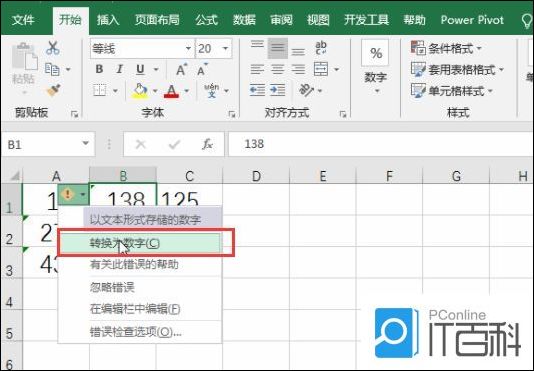
Task: Expand the font color dropdown arrow
Action: 187,91
